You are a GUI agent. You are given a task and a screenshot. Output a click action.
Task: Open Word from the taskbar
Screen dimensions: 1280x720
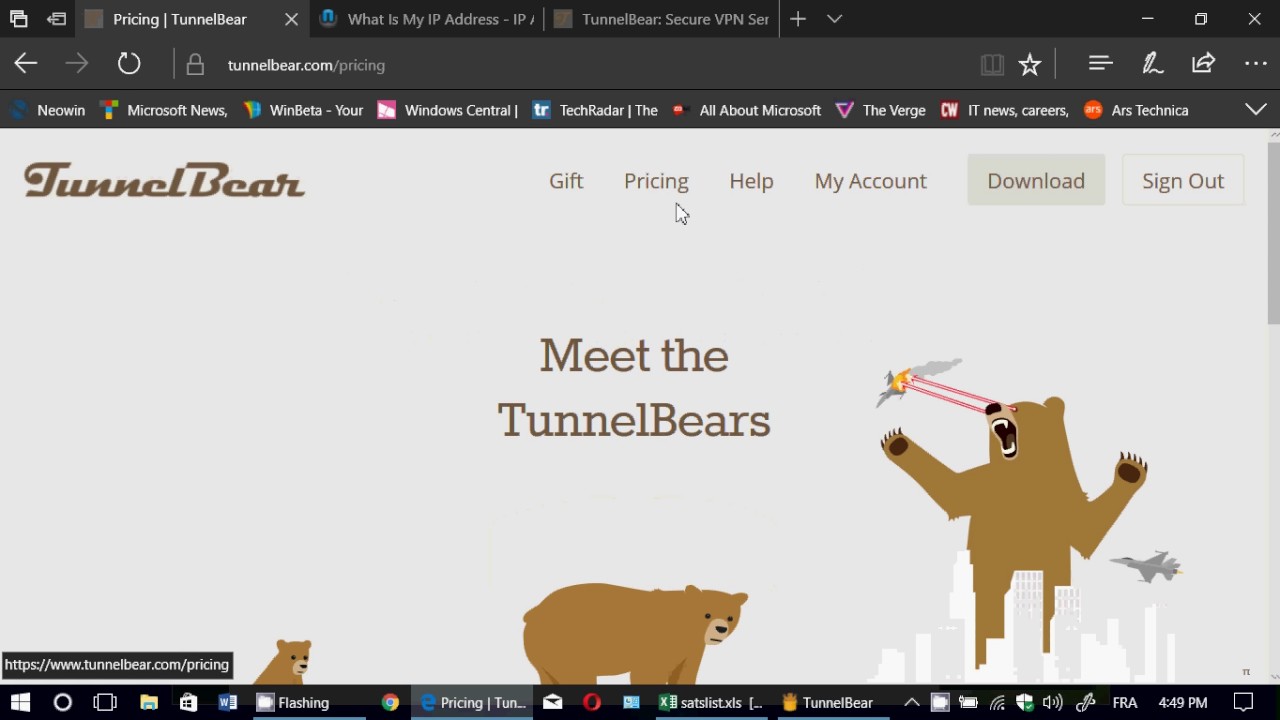[x=227, y=702]
